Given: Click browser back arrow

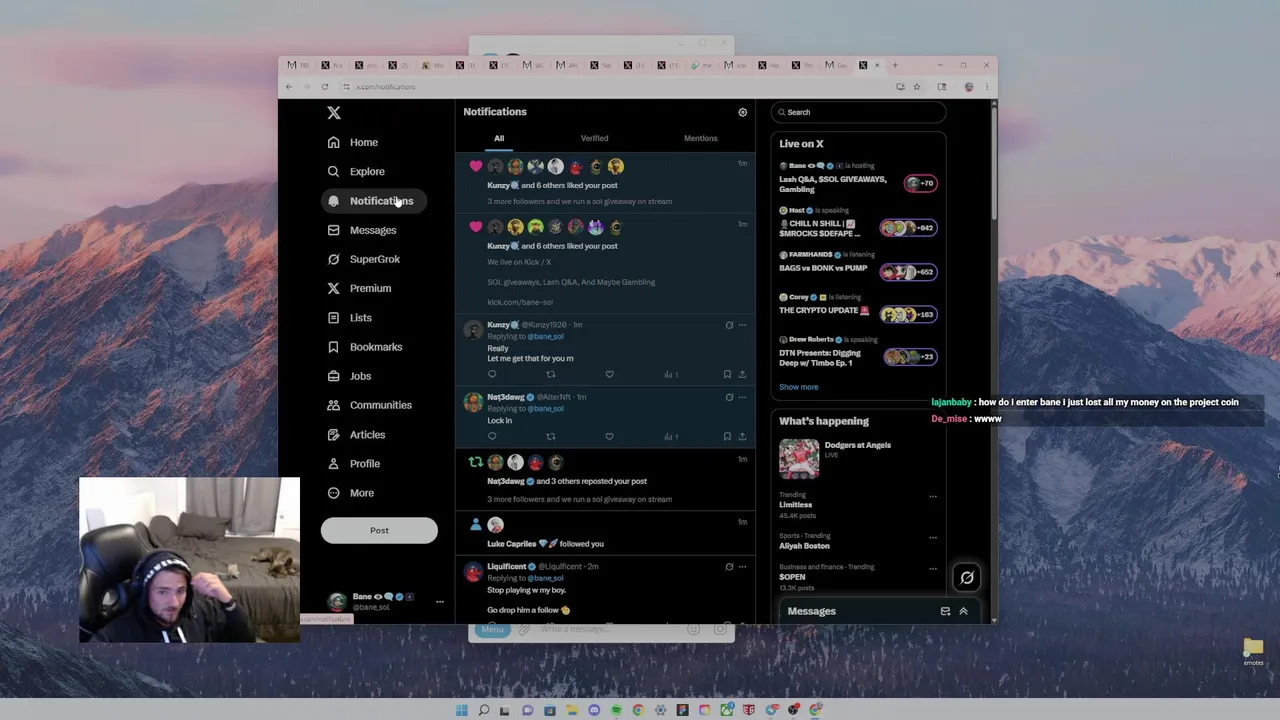Looking at the screenshot, I should [290, 87].
